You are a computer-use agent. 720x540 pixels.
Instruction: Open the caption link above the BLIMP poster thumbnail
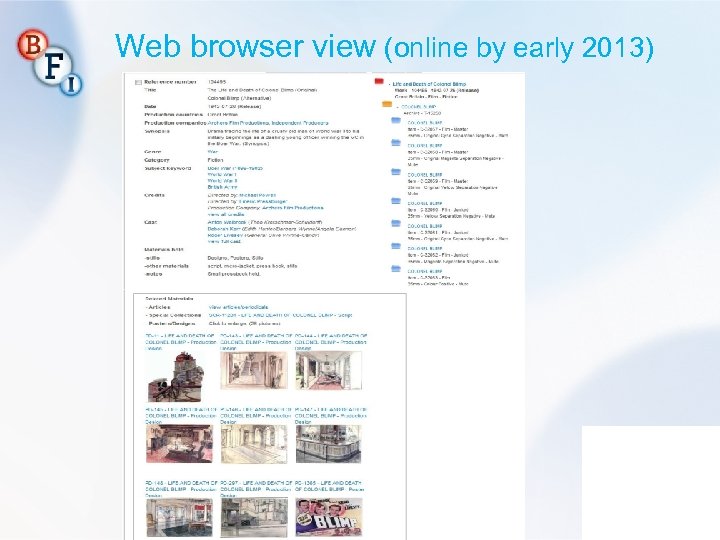[329, 486]
